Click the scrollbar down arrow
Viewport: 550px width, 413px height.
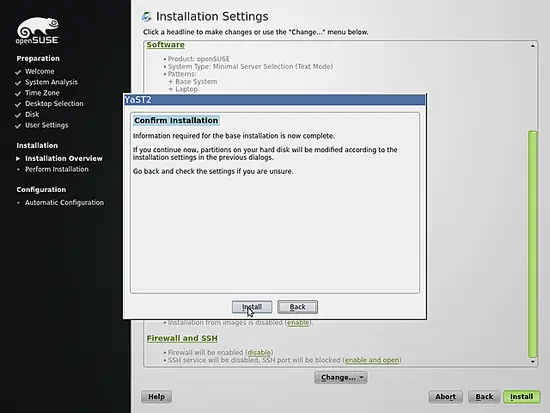[x=532, y=362]
